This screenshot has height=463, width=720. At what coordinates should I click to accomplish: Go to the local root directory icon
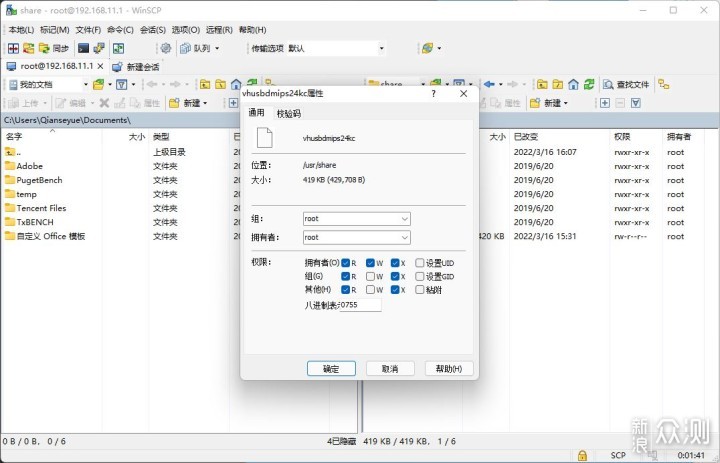(220, 85)
